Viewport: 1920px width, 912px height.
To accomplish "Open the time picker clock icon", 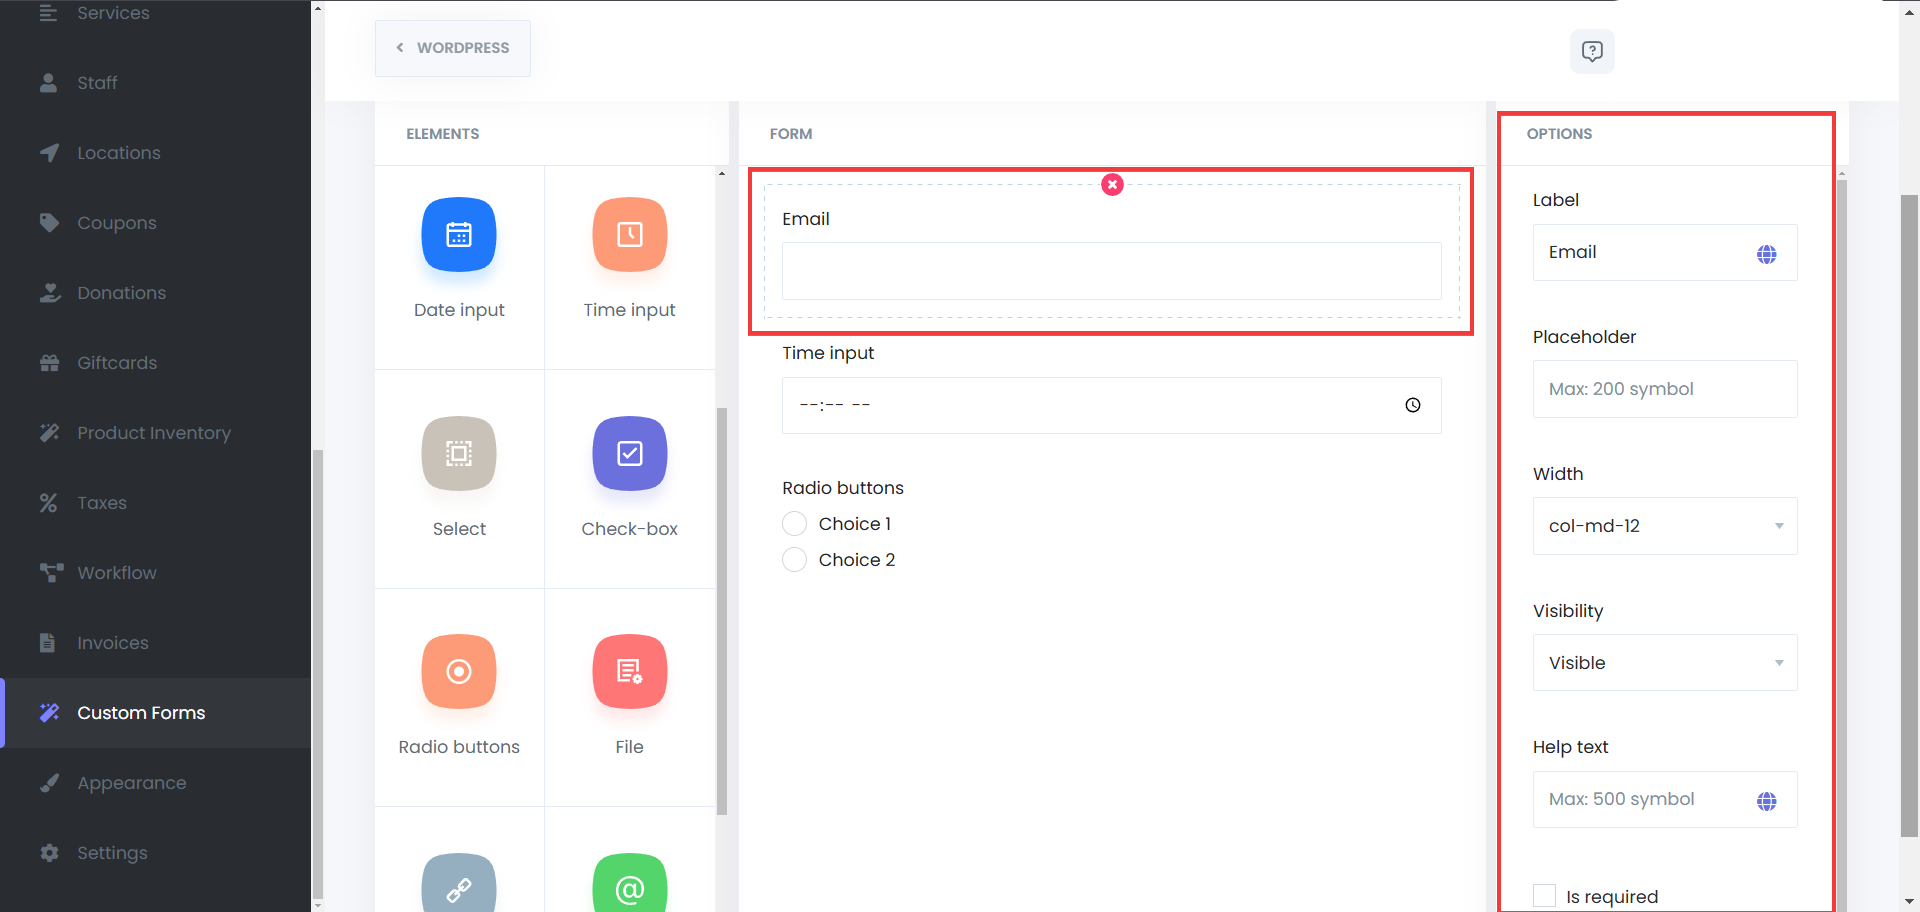I will point(1412,405).
